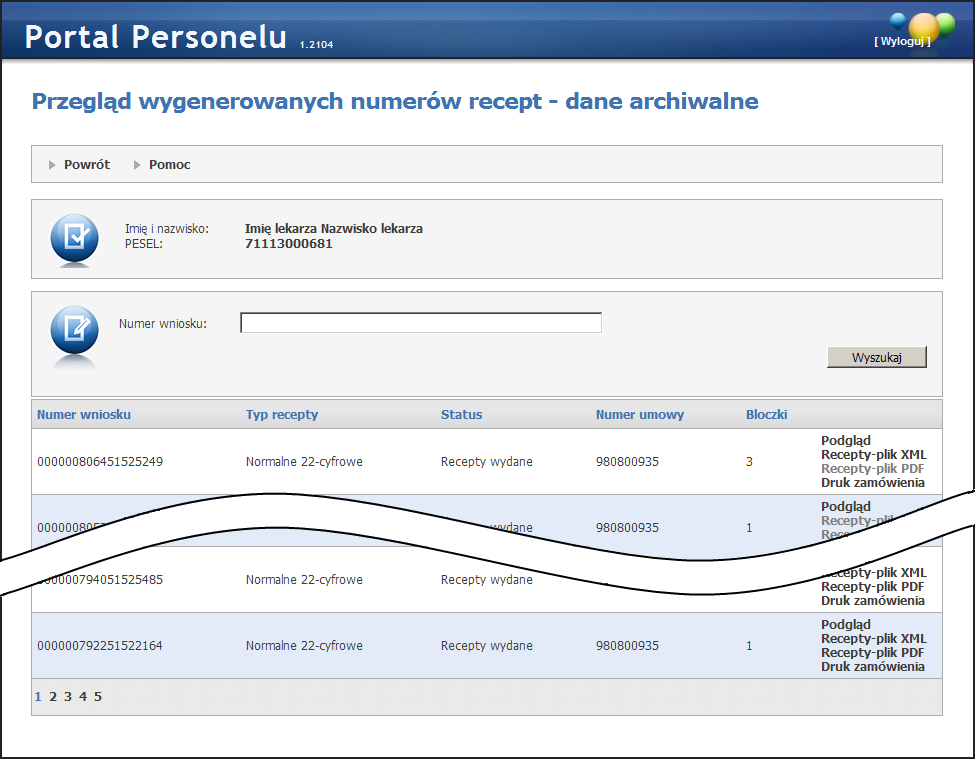The height and width of the screenshot is (759, 975).
Task: Click the version number 1.2104
Action: (x=317, y=45)
